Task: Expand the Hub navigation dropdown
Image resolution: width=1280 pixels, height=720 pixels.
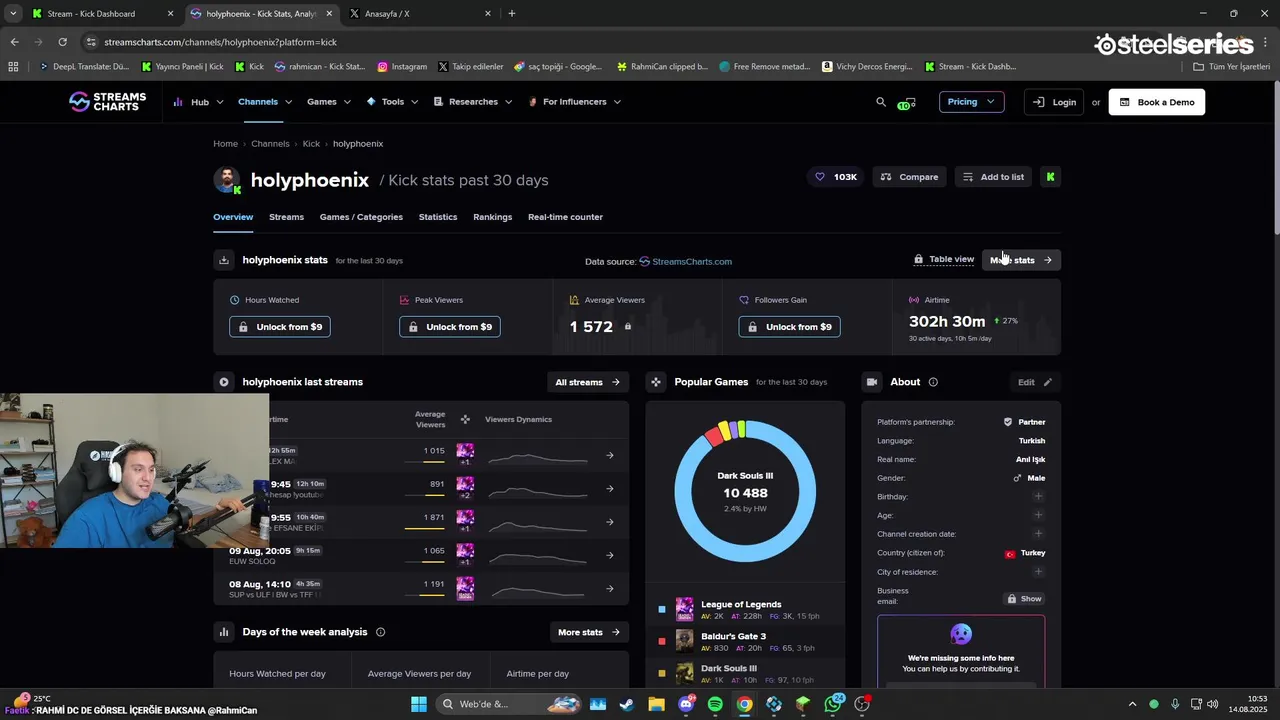Action: point(197,102)
